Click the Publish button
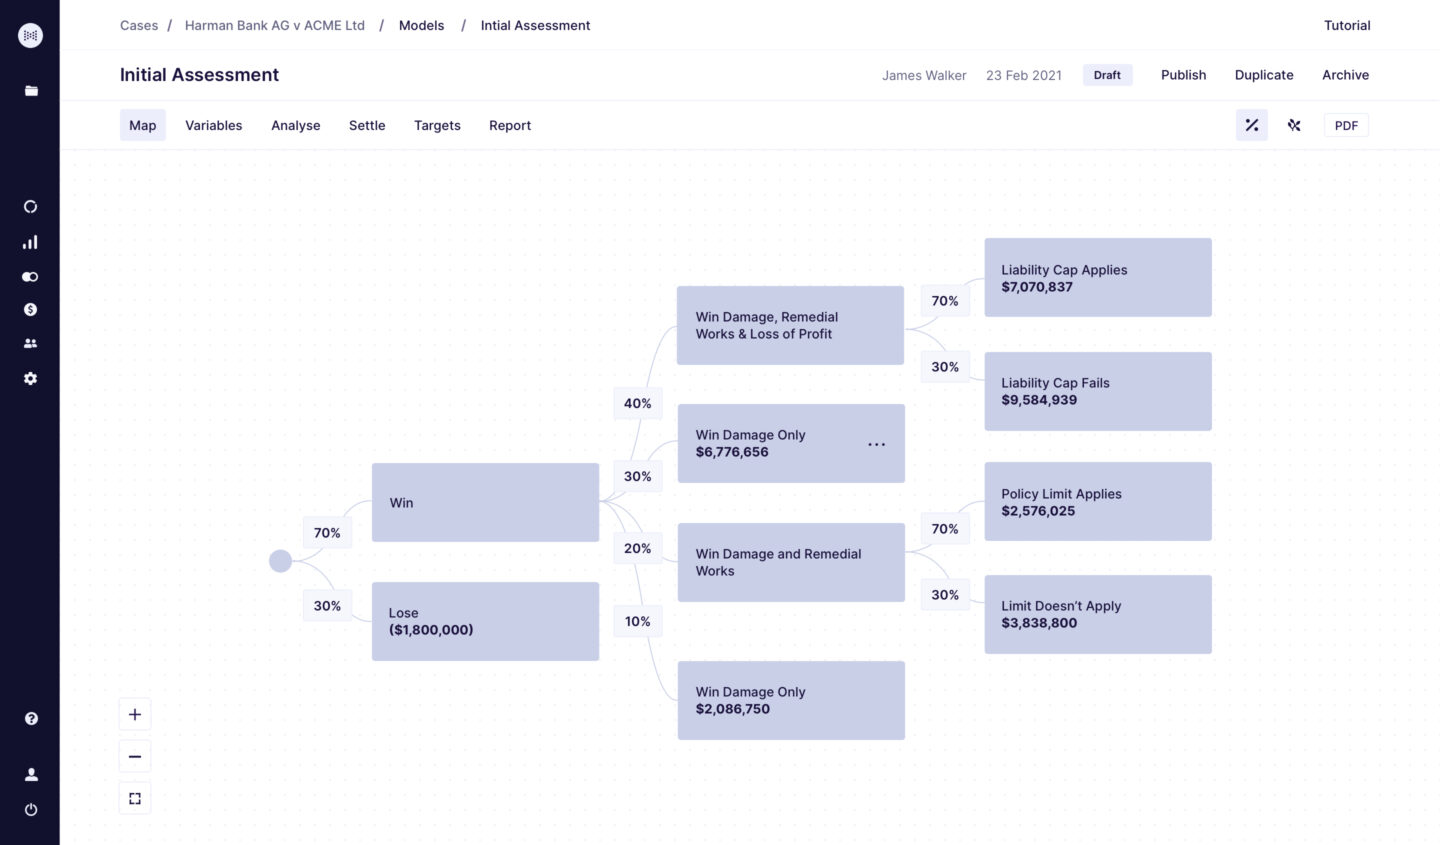 [x=1183, y=75]
